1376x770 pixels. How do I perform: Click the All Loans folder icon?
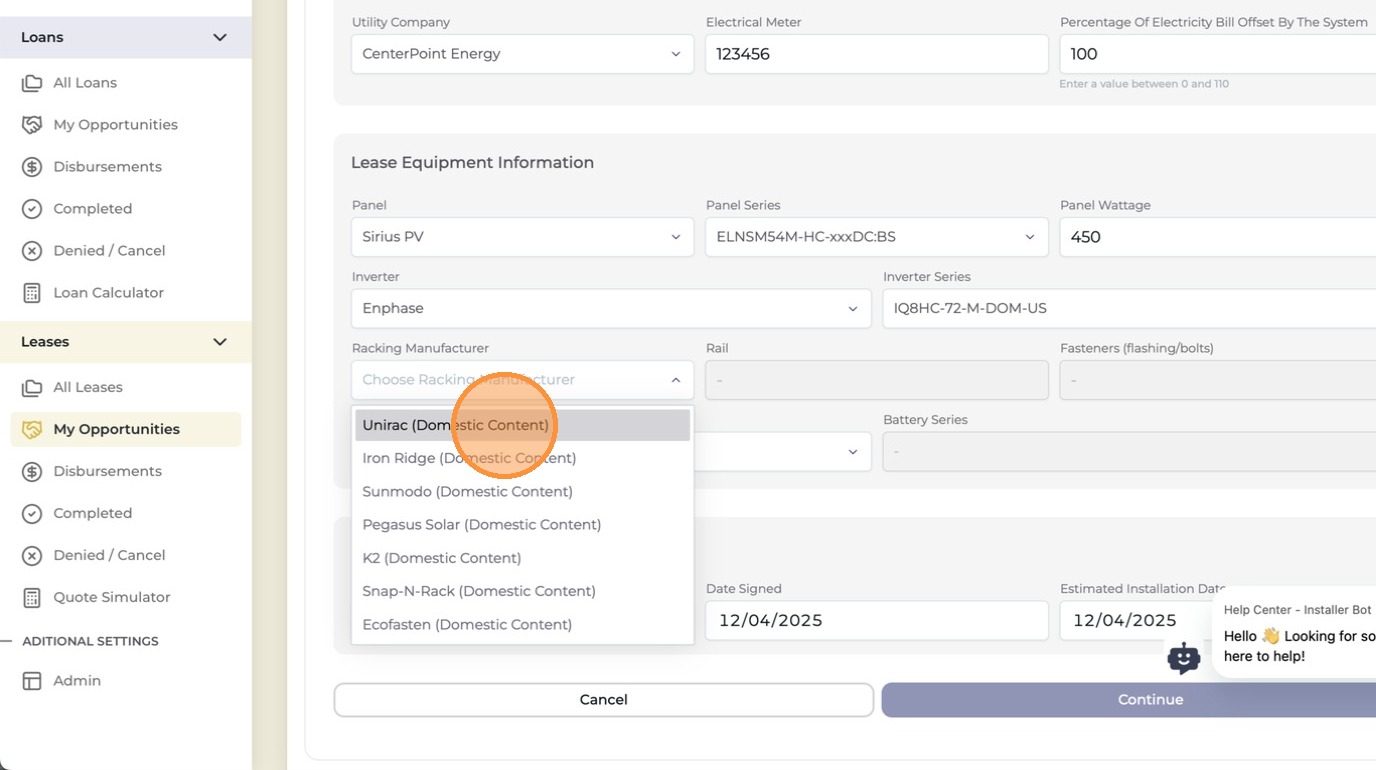point(32,83)
